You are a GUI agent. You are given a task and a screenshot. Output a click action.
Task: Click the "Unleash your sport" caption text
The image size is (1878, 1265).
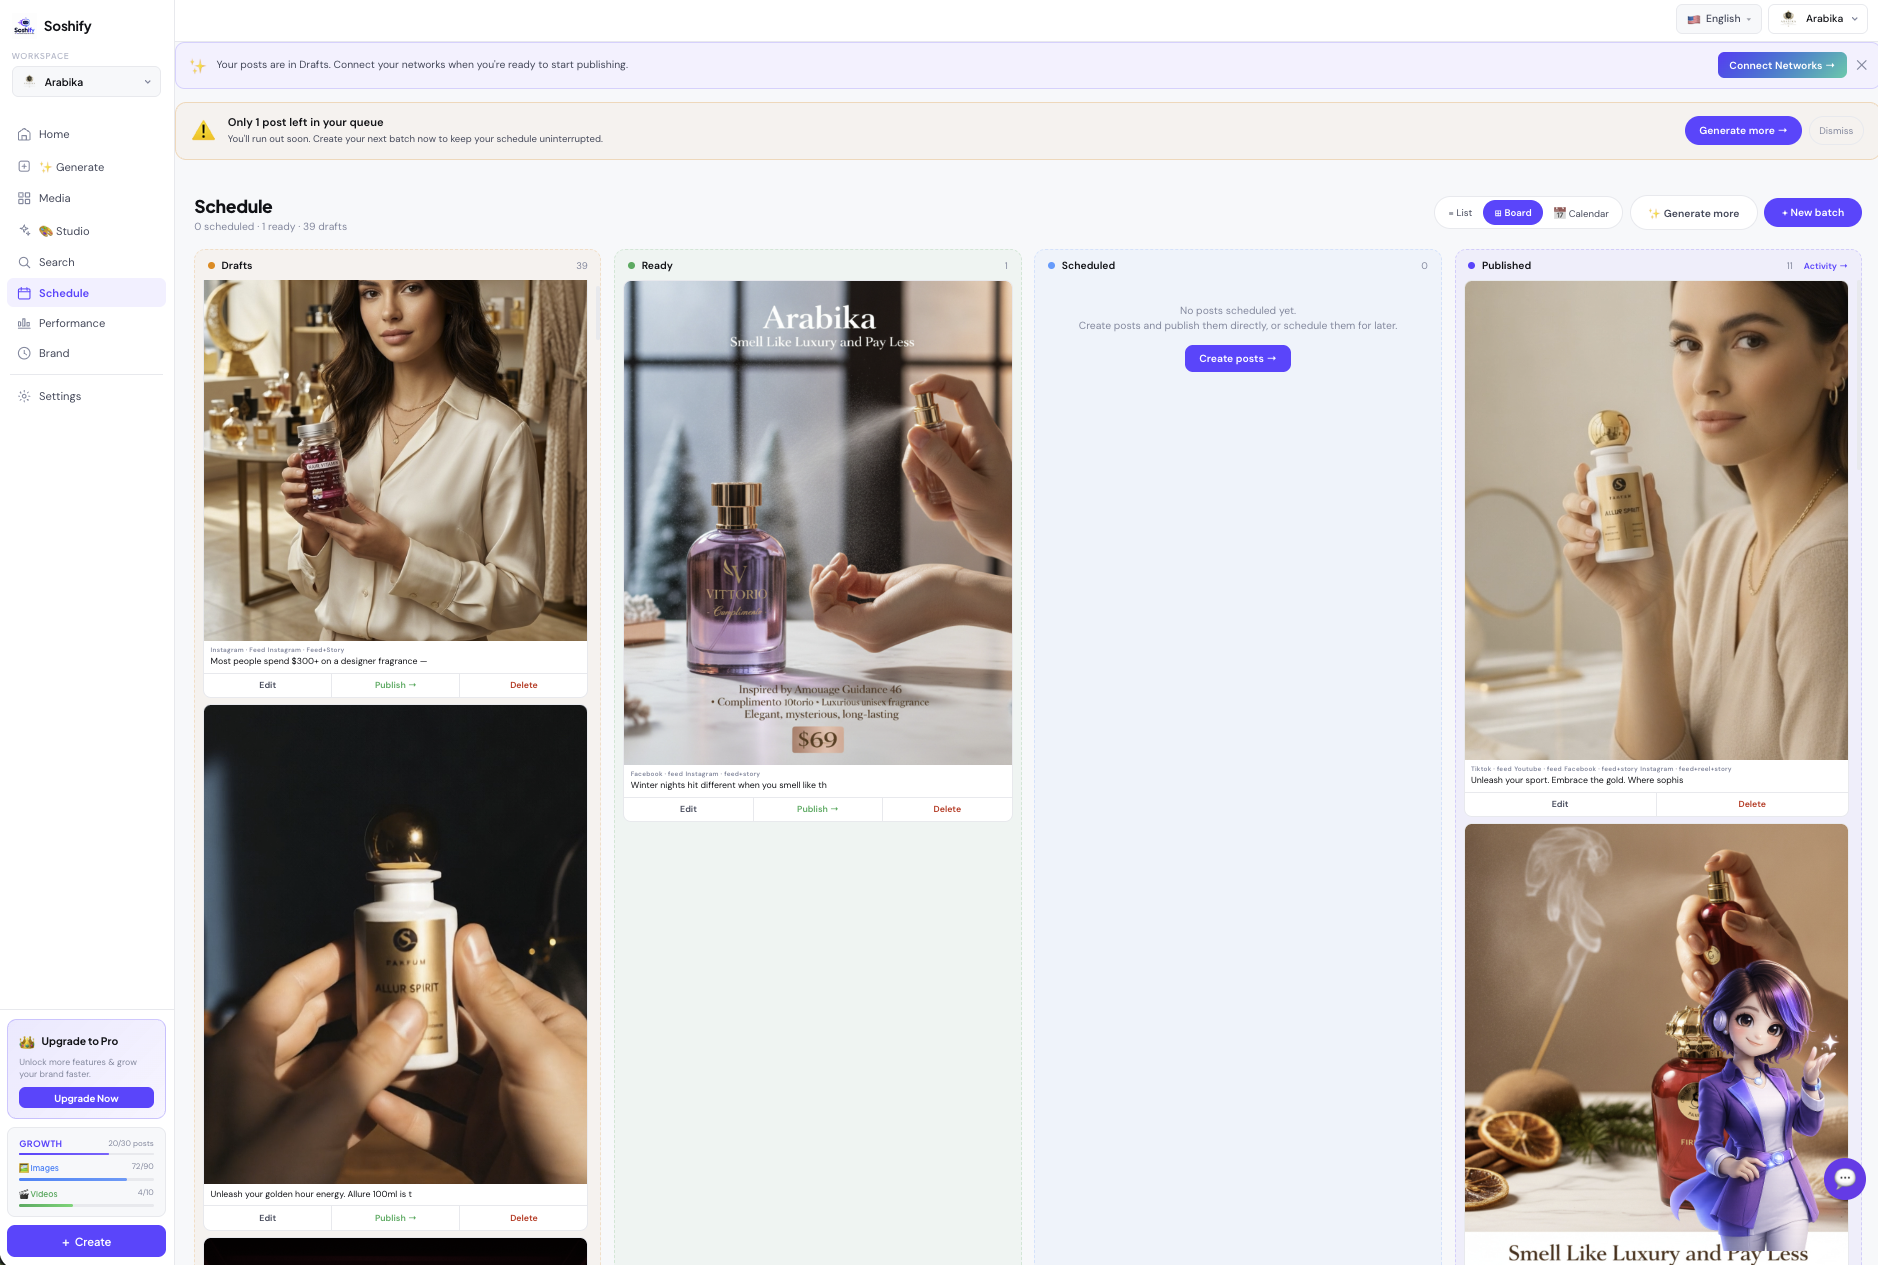coord(1576,780)
